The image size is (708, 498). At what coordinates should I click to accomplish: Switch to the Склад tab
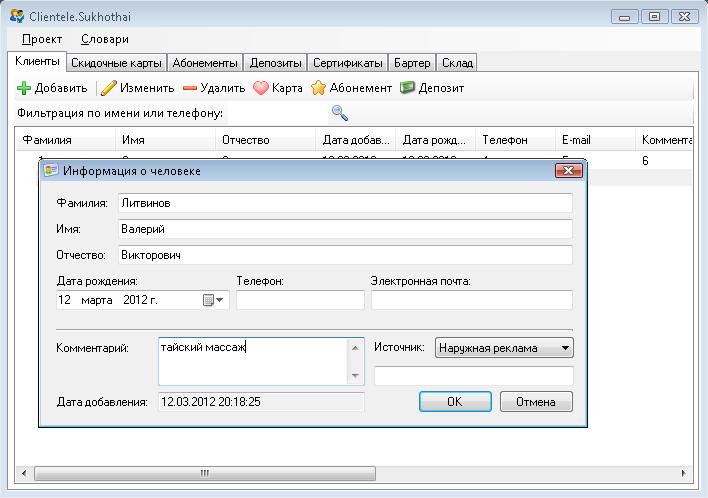(x=457, y=63)
